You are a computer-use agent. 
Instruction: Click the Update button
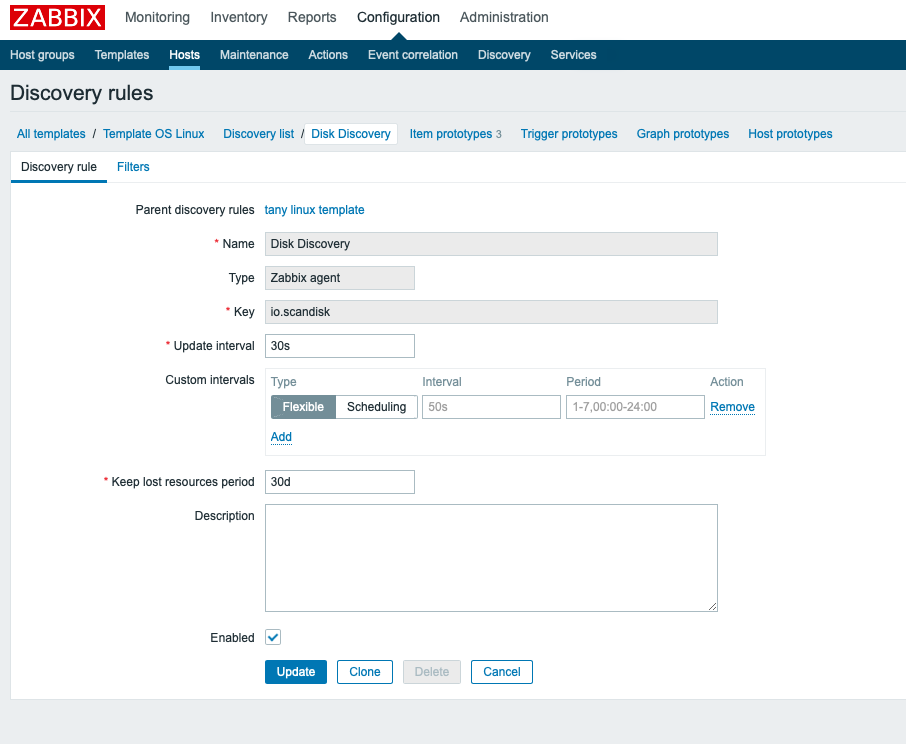296,672
